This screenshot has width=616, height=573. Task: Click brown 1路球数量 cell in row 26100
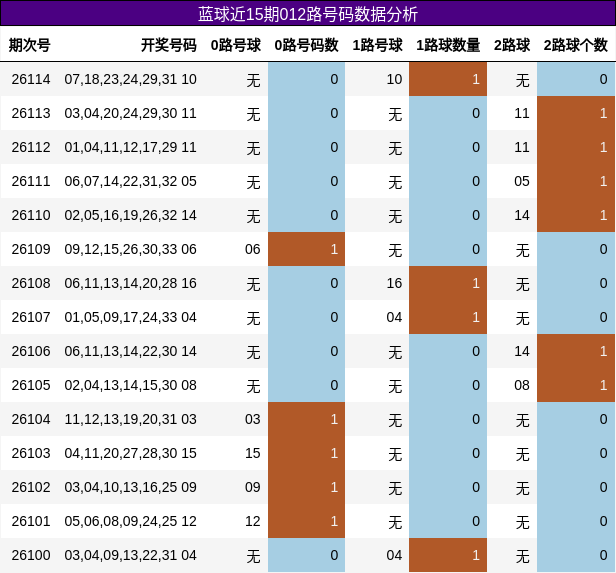point(448,555)
